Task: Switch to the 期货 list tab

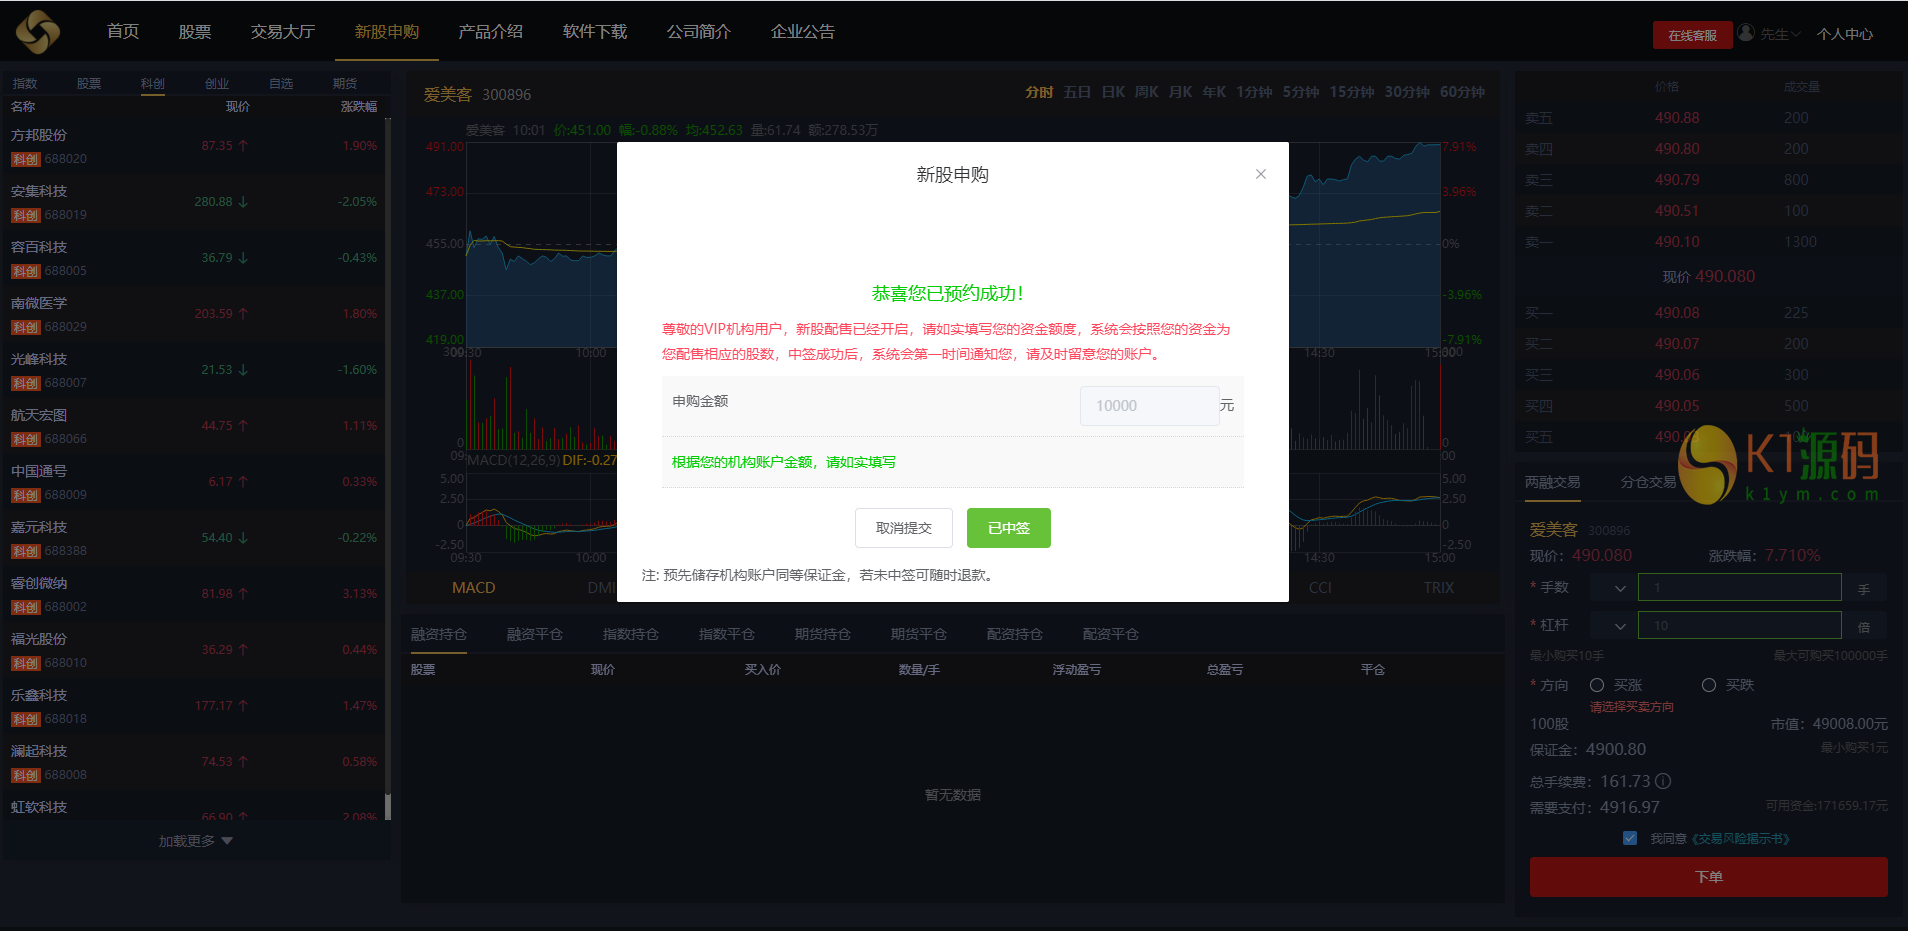Action: point(345,84)
